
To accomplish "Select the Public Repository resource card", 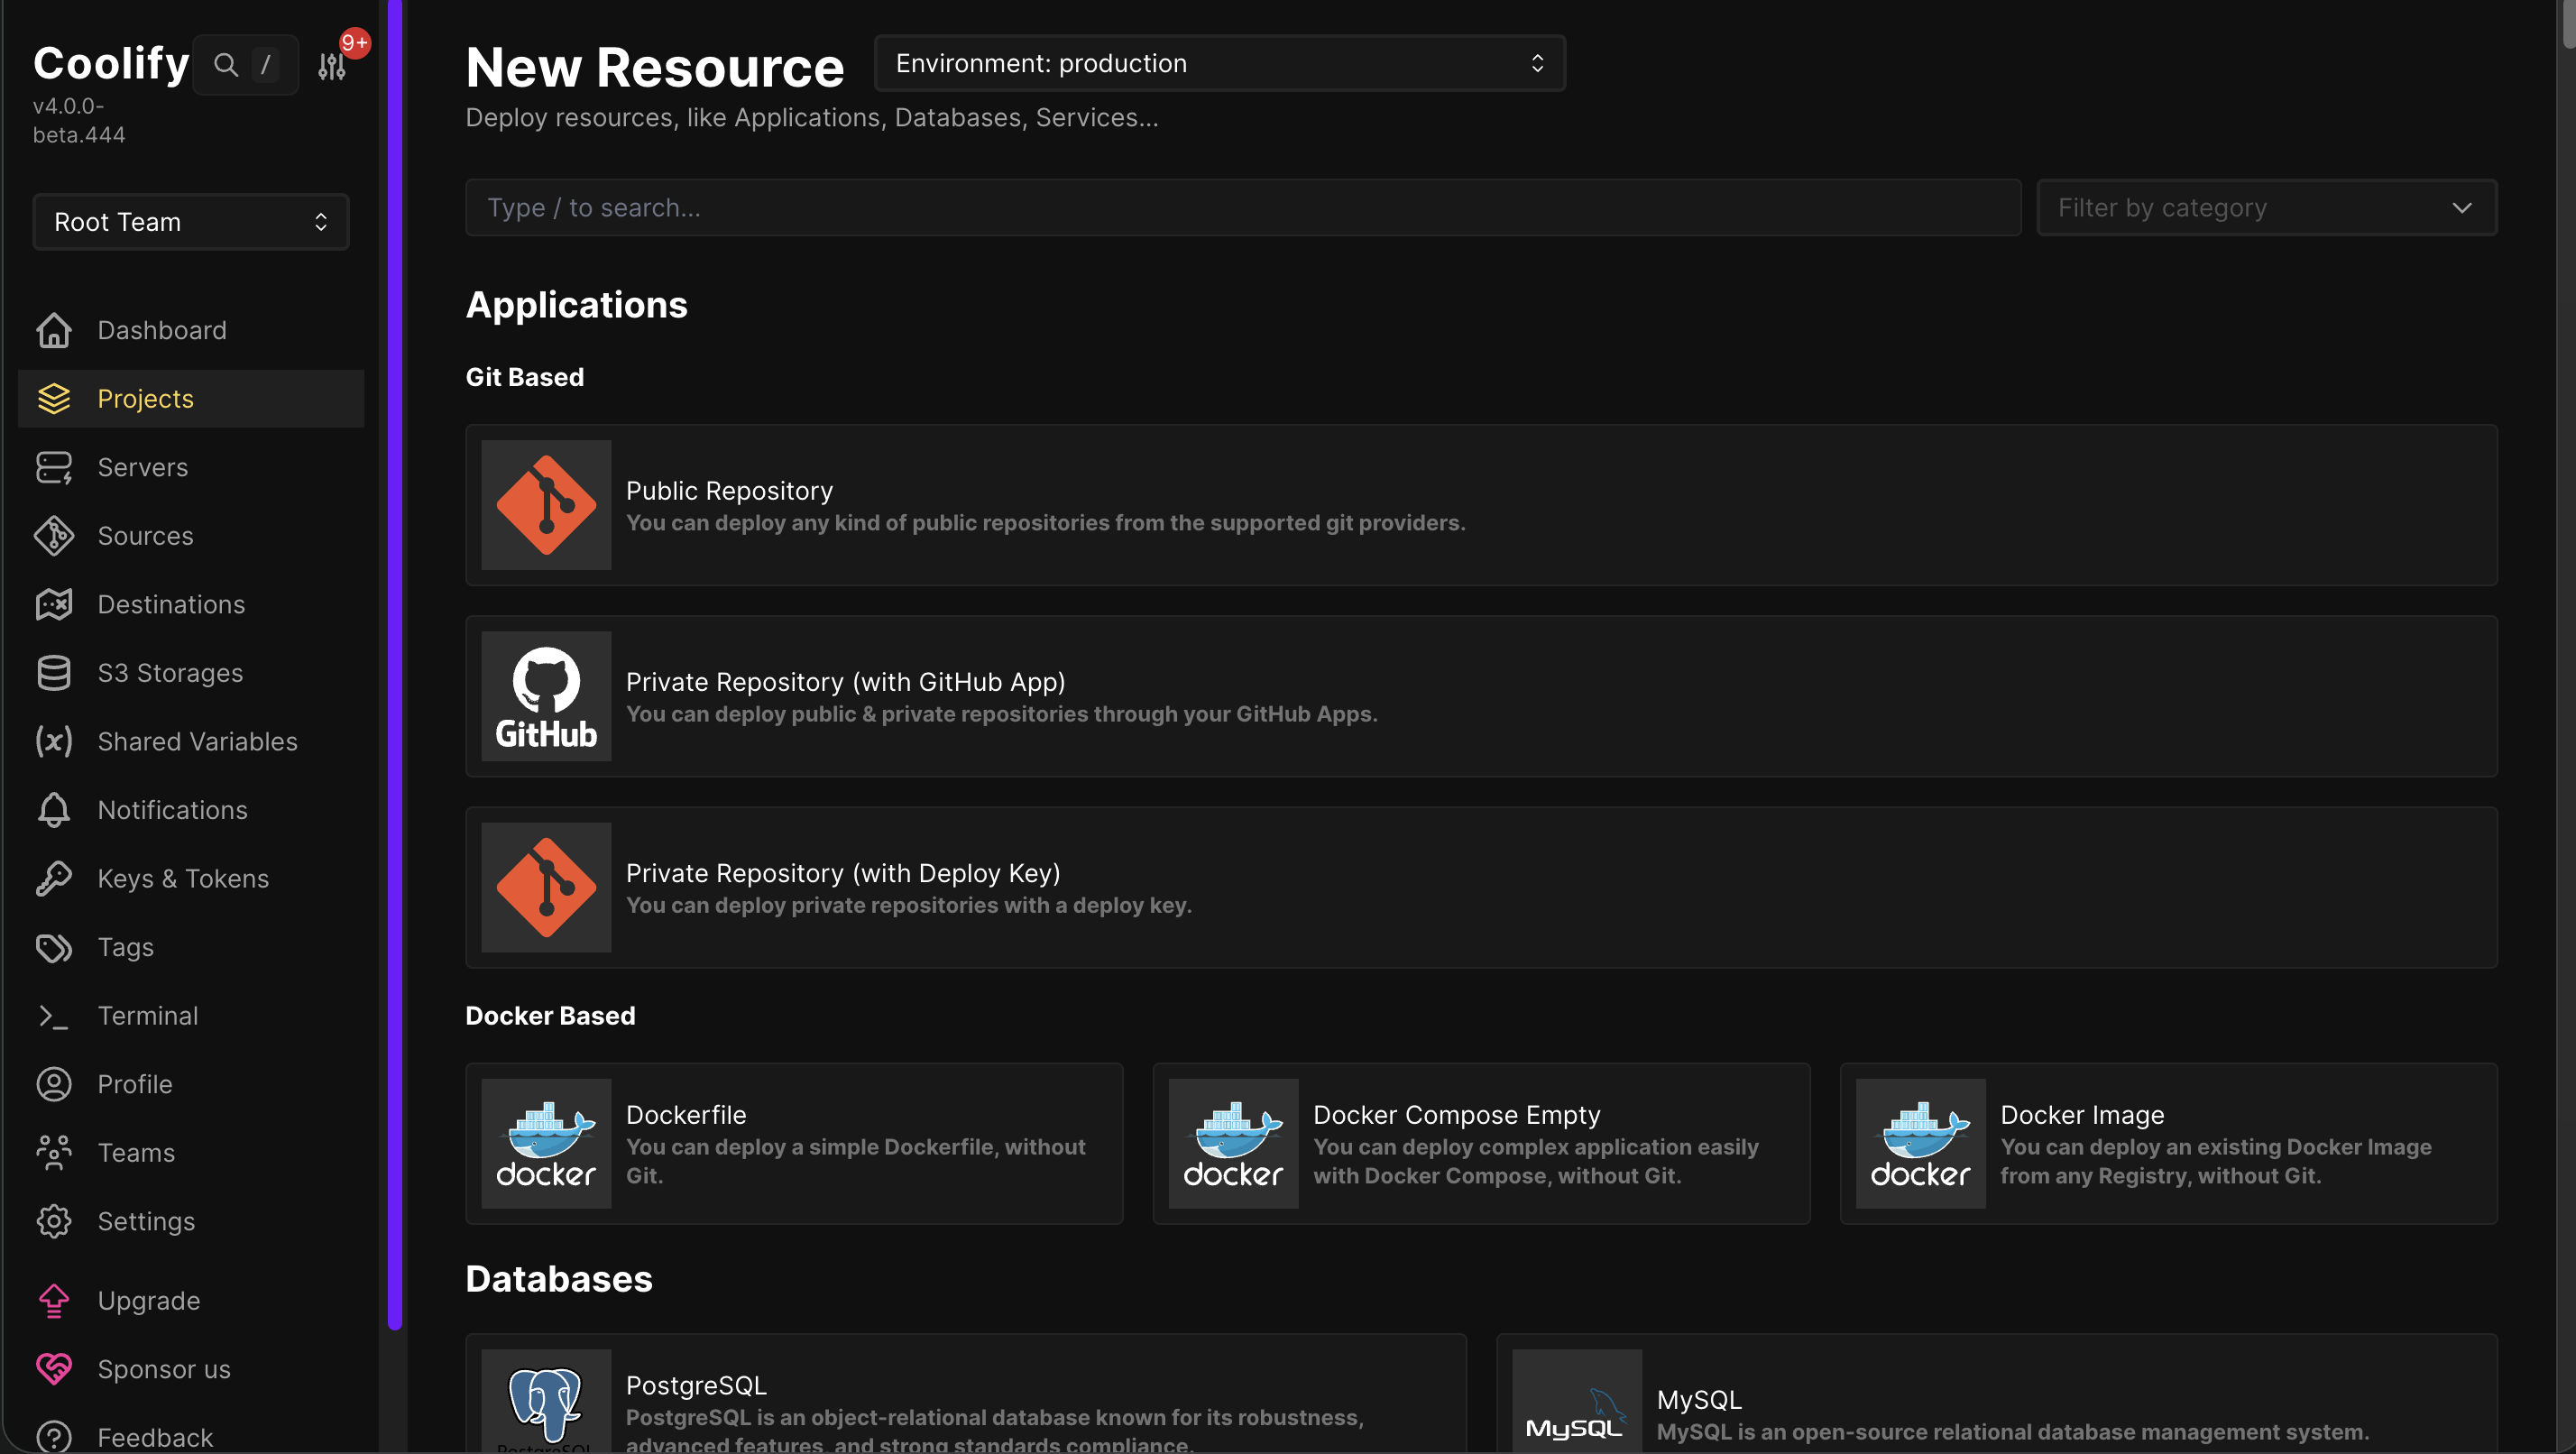I will point(1483,506).
